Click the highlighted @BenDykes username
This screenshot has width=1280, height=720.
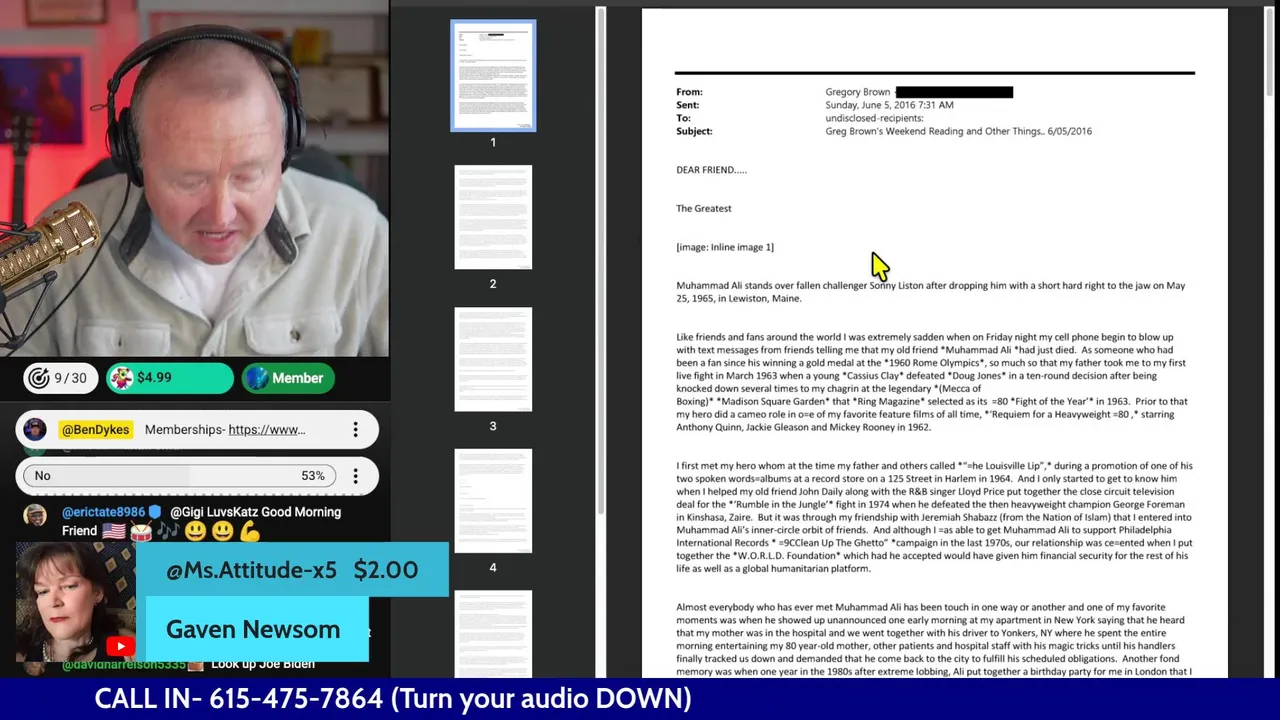pyautogui.click(x=96, y=430)
